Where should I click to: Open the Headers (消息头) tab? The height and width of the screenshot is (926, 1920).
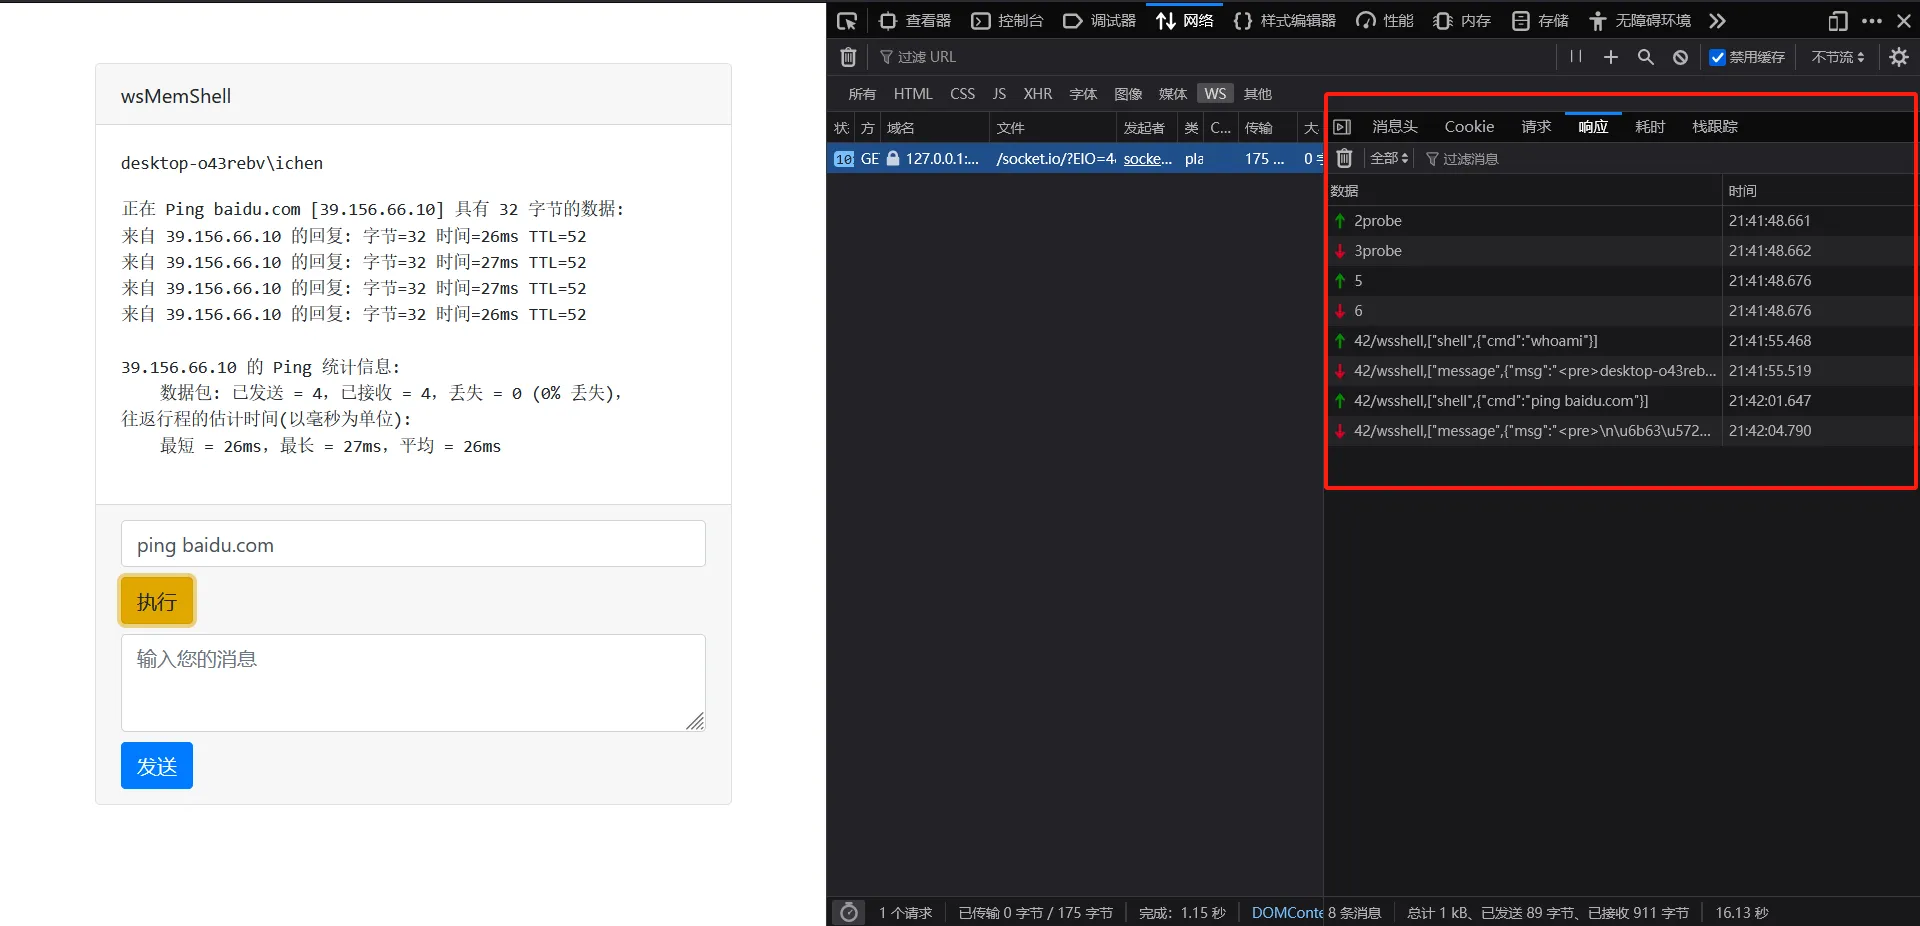click(1395, 127)
